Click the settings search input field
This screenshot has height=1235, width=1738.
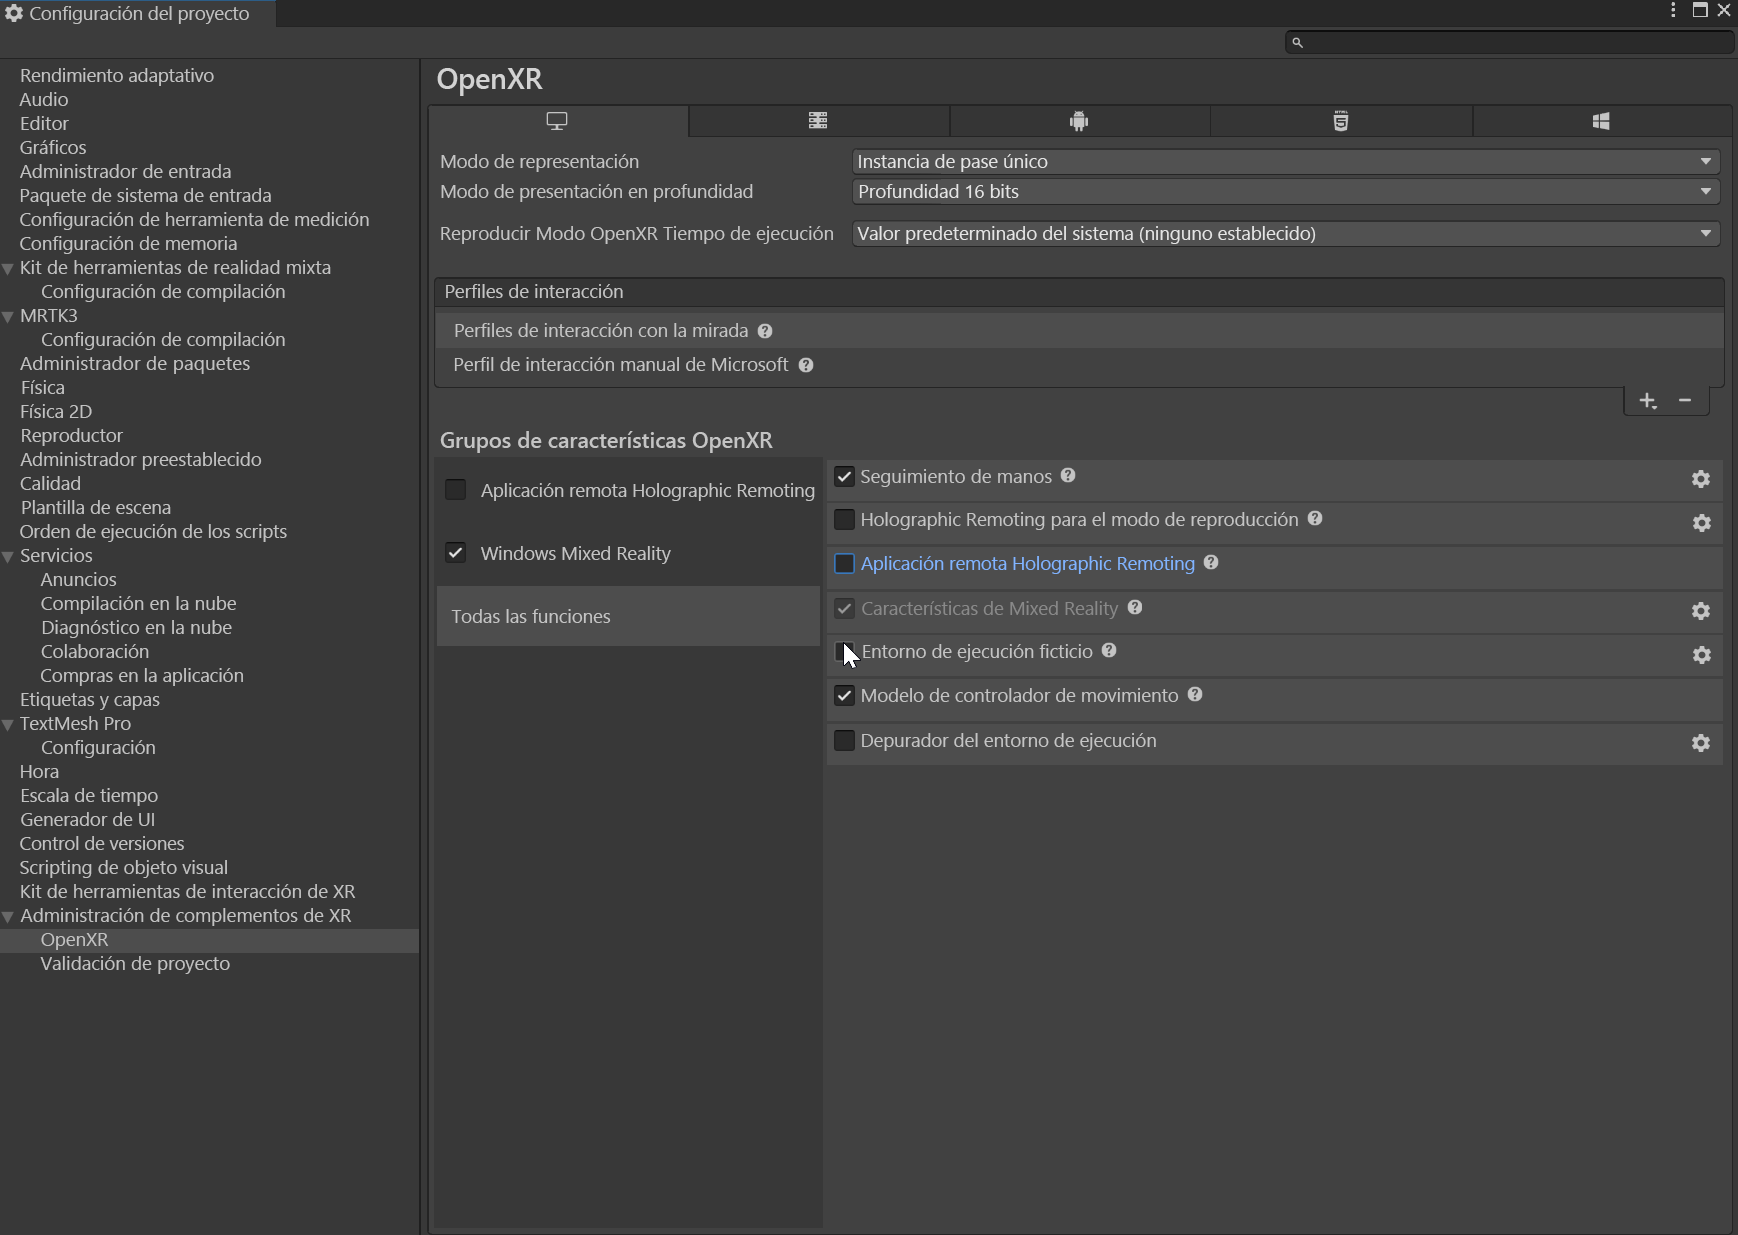point(1509,42)
